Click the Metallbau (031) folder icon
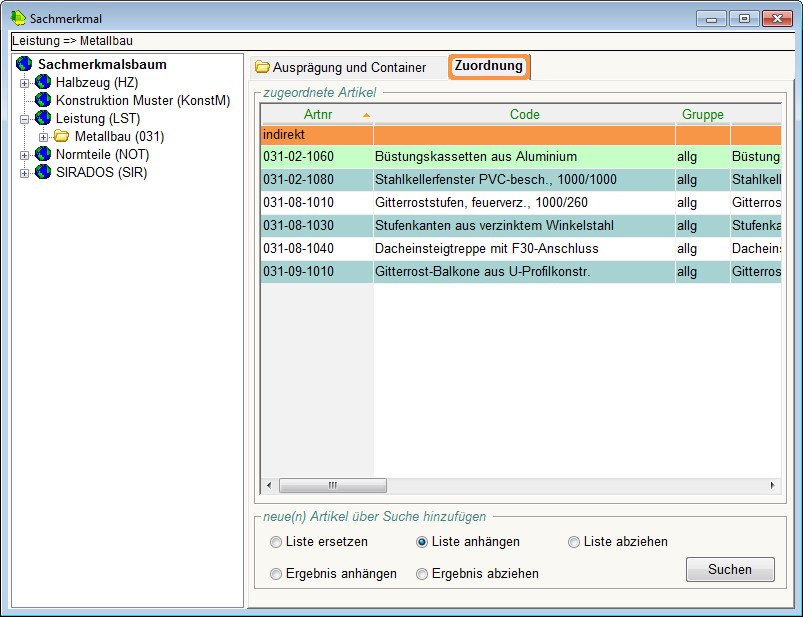The width and height of the screenshot is (803, 617). (x=61, y=136)
